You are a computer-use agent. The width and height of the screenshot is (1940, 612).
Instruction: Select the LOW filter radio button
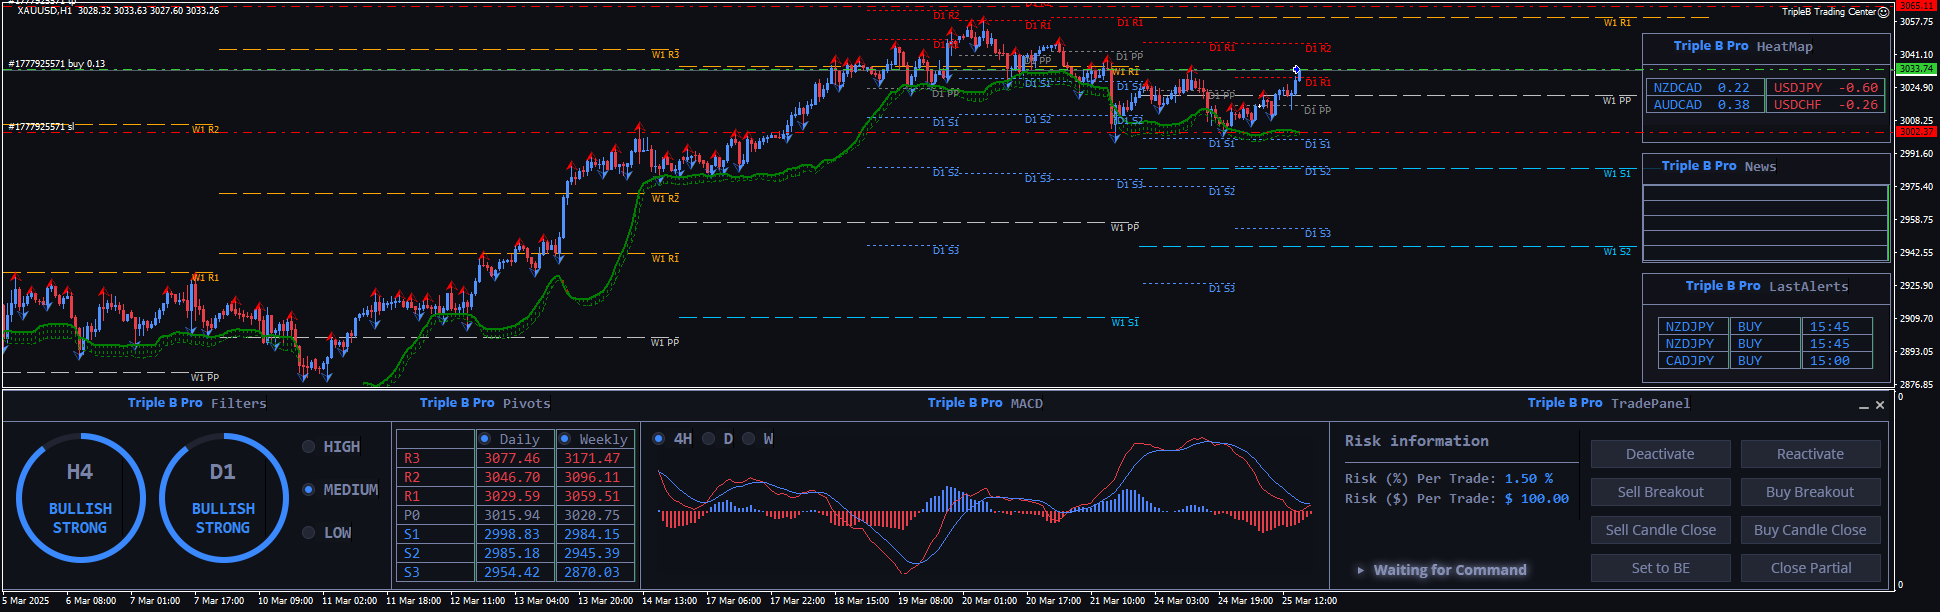(309, 533)
